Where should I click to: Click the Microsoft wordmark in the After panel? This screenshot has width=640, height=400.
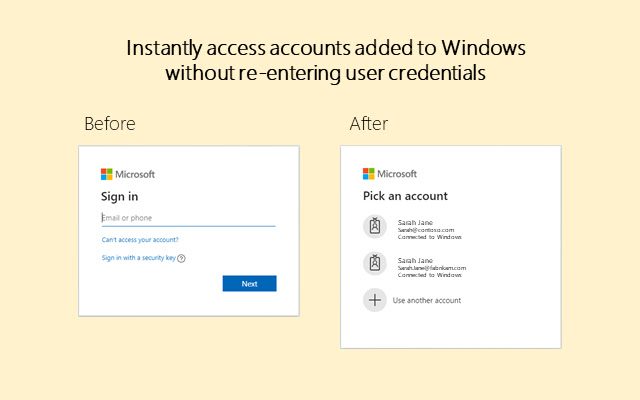point(397,174)
